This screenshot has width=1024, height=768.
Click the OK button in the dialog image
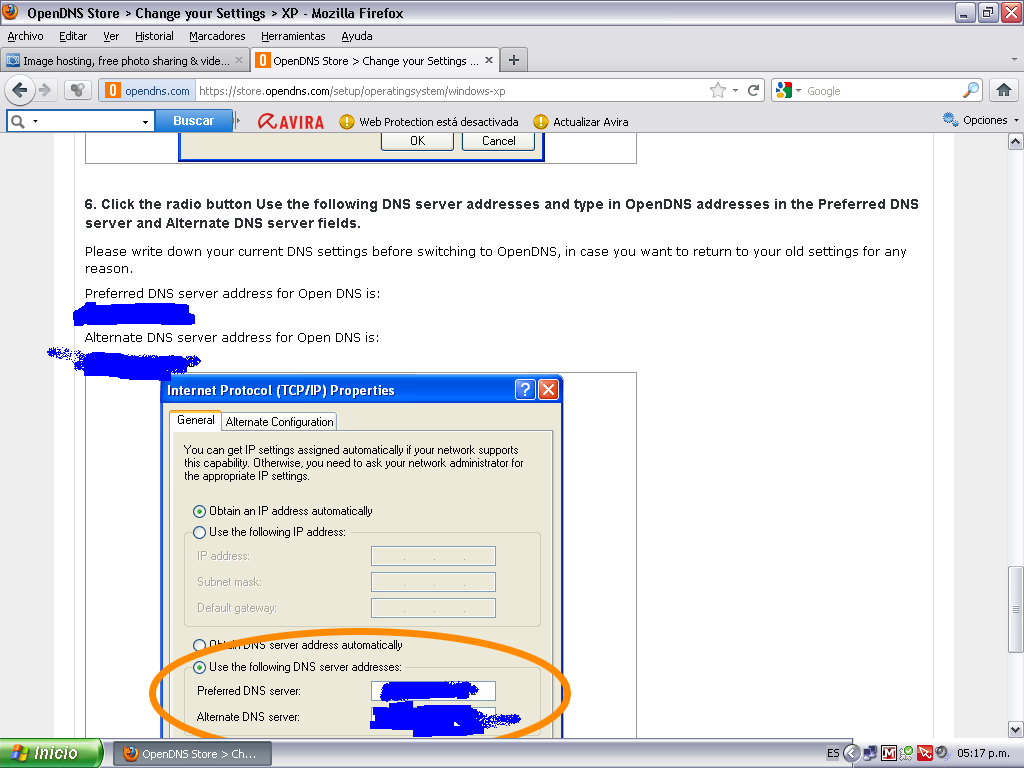[x=417, y=140]
